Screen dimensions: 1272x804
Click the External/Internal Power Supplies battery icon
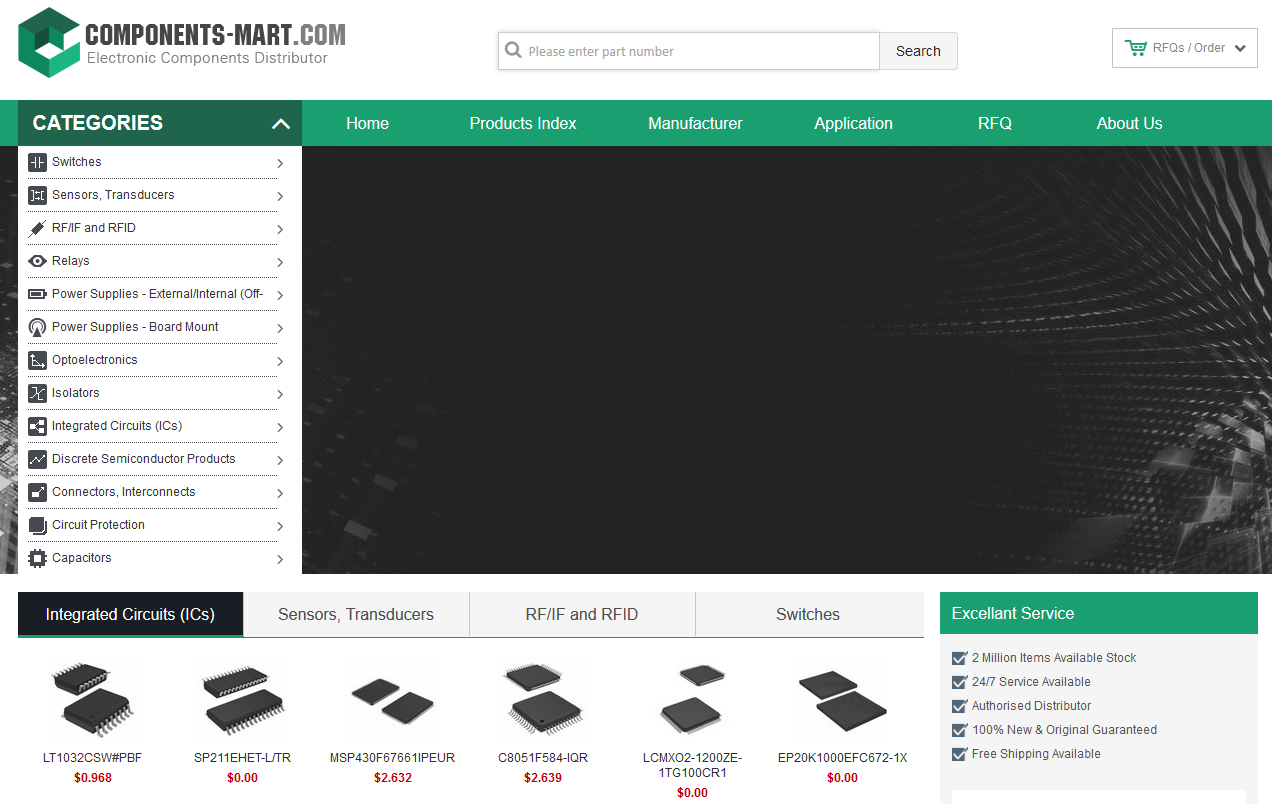tap(37, 294)
